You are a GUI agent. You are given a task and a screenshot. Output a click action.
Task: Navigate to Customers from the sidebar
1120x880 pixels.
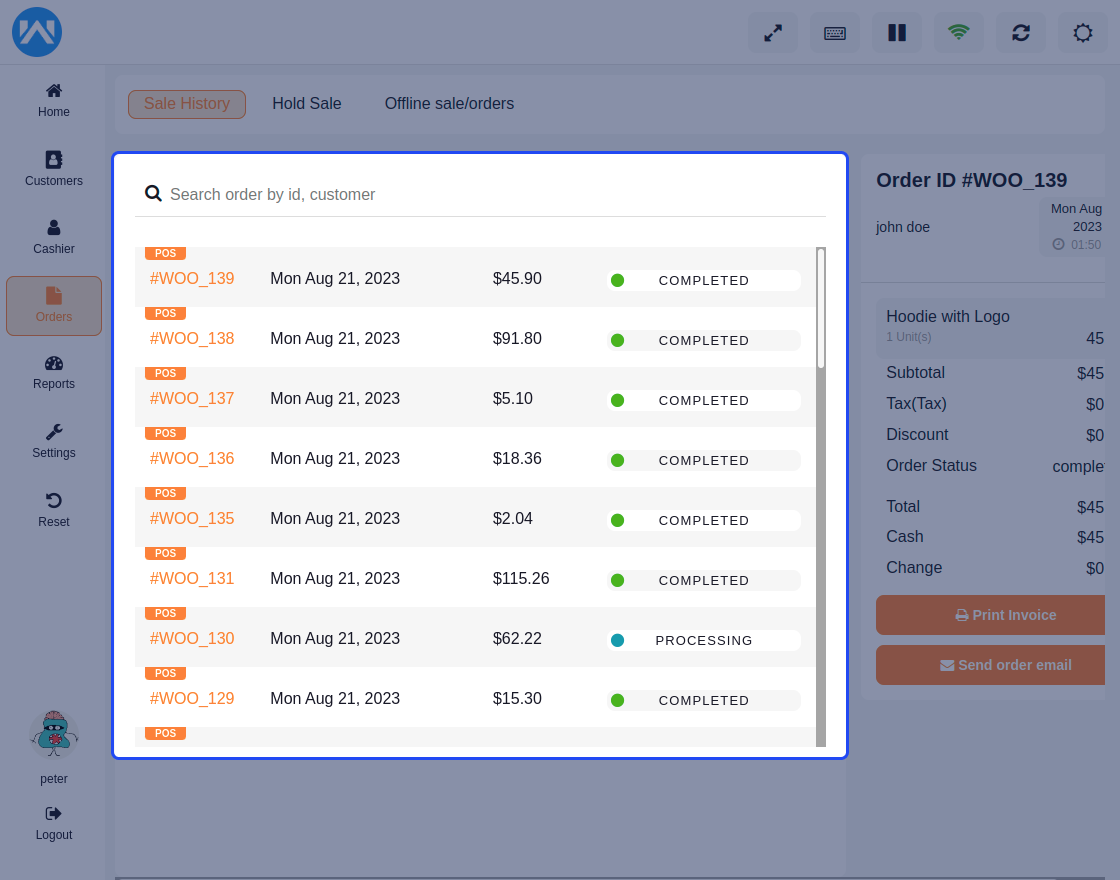[53, 168]
